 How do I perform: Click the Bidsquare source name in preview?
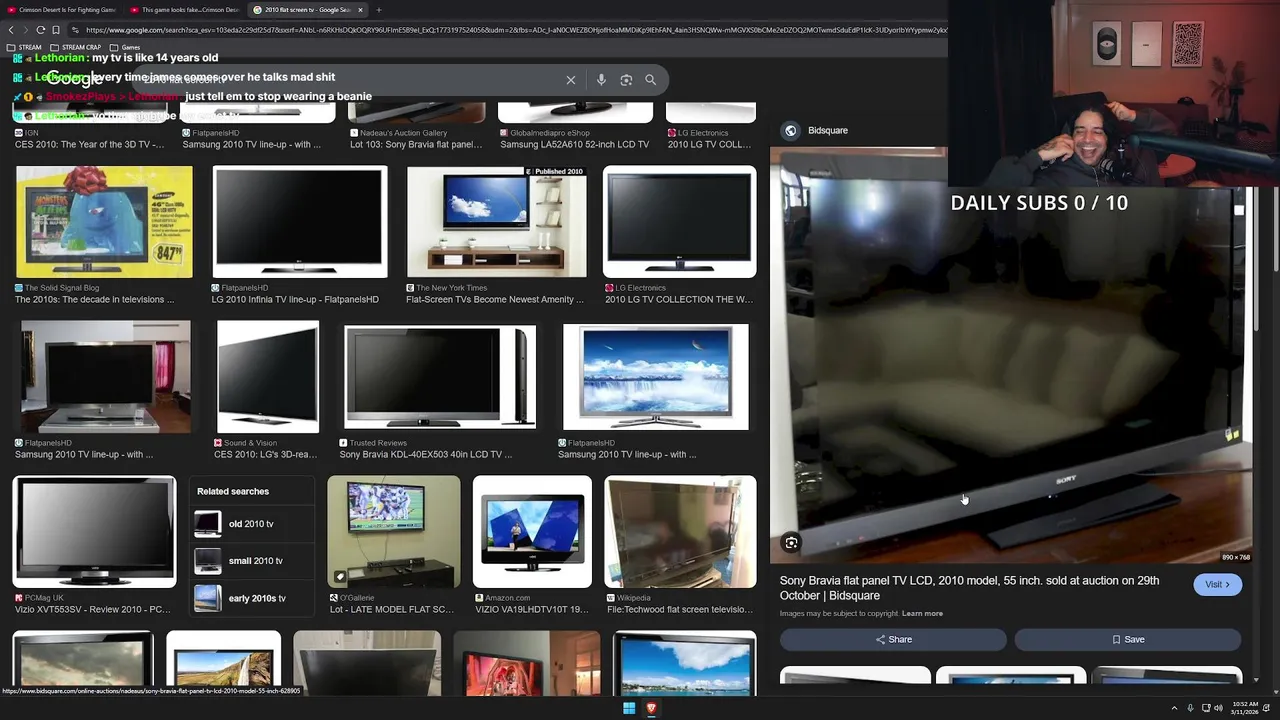pyautogui.click(x=827, y=130)
